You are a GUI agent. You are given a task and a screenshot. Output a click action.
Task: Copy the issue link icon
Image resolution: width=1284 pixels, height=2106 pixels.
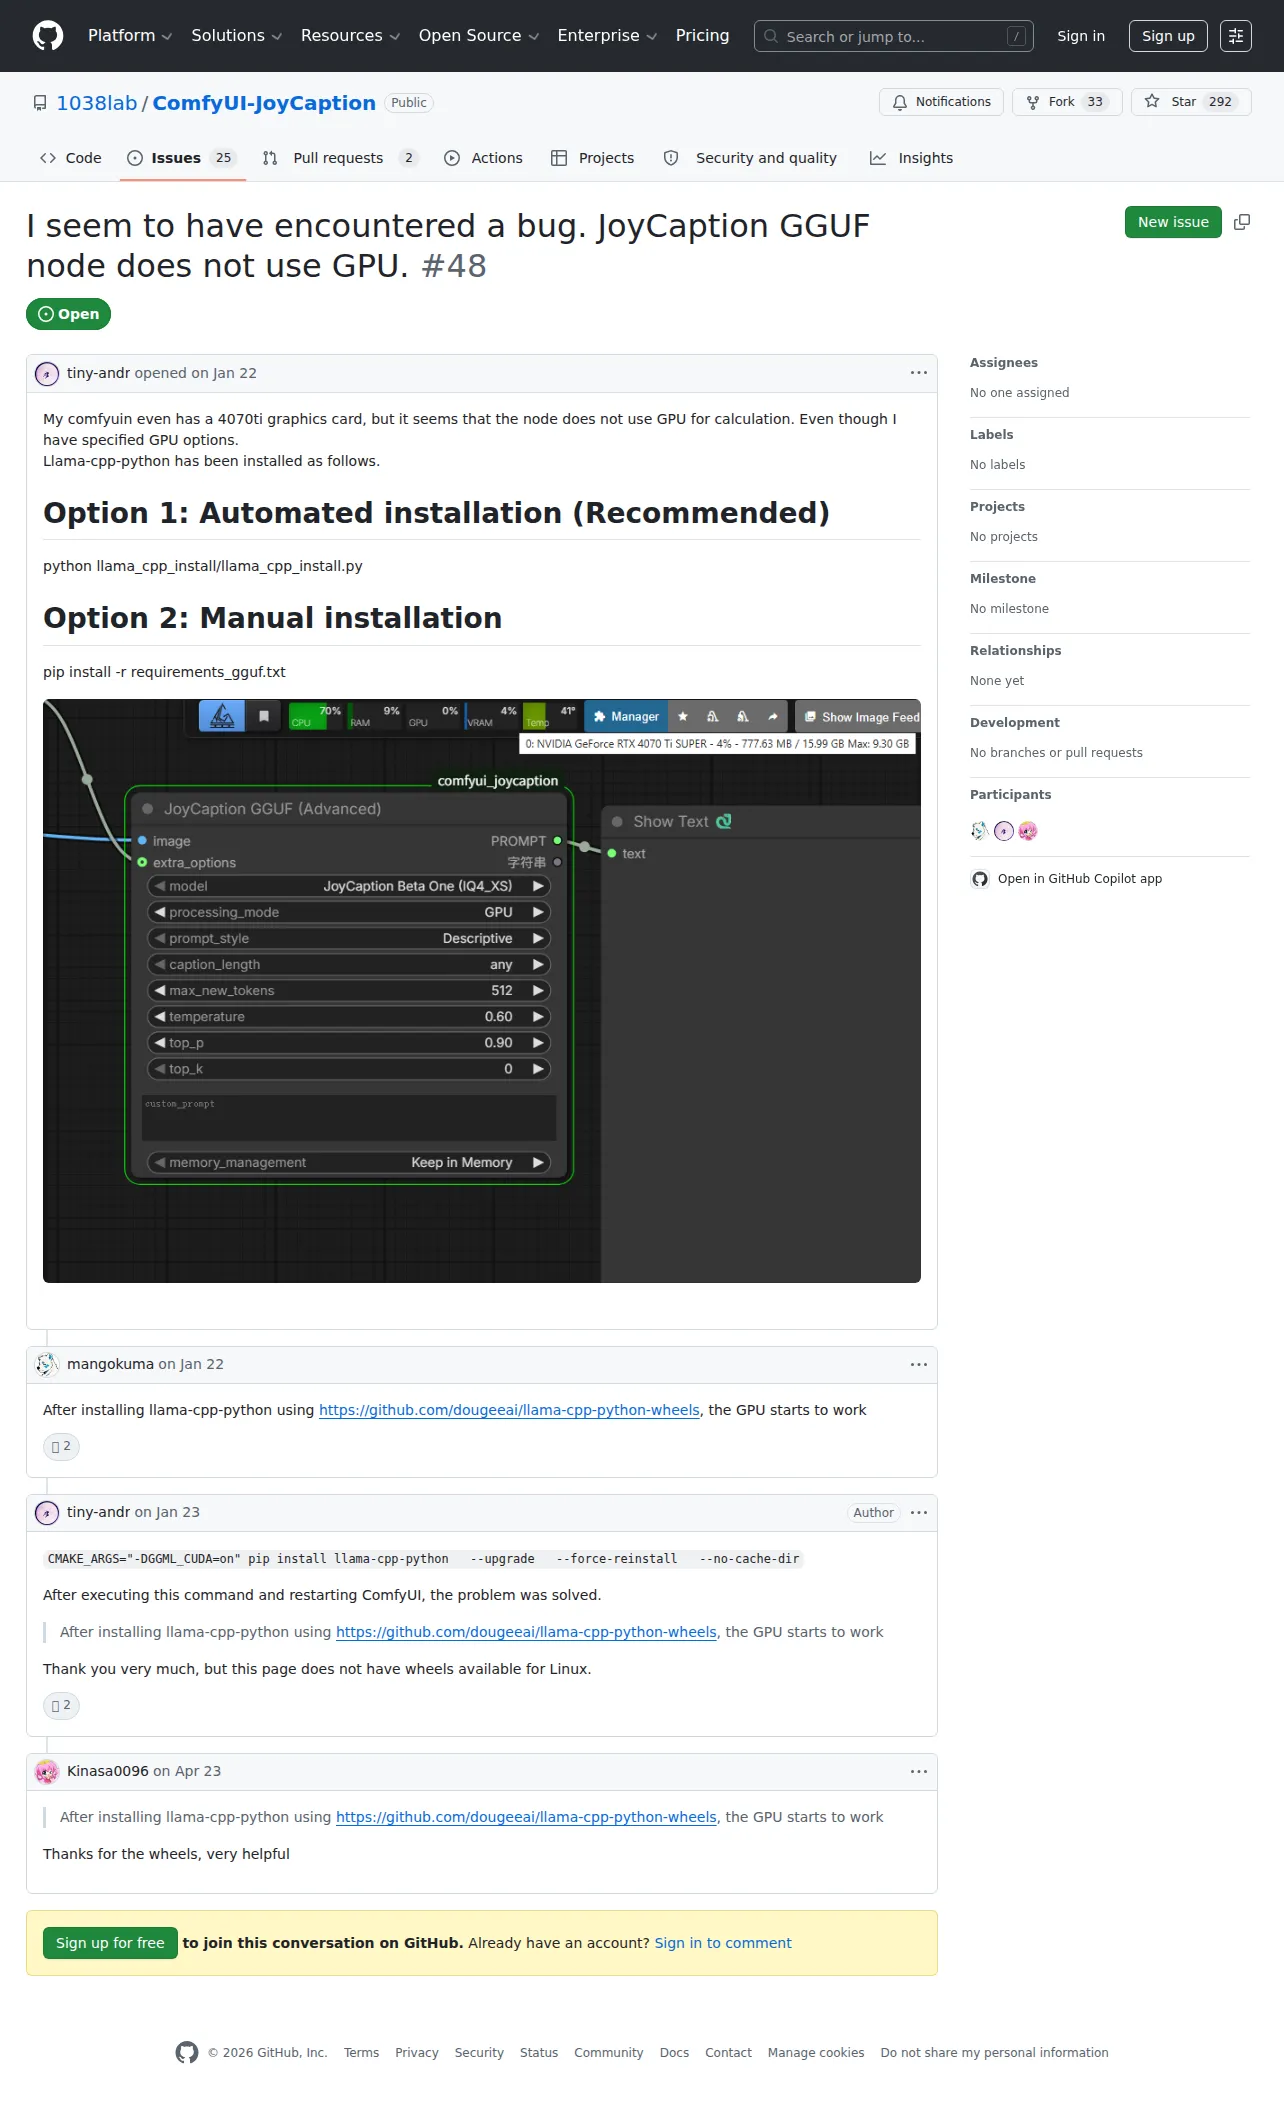tap(1242, 222)
